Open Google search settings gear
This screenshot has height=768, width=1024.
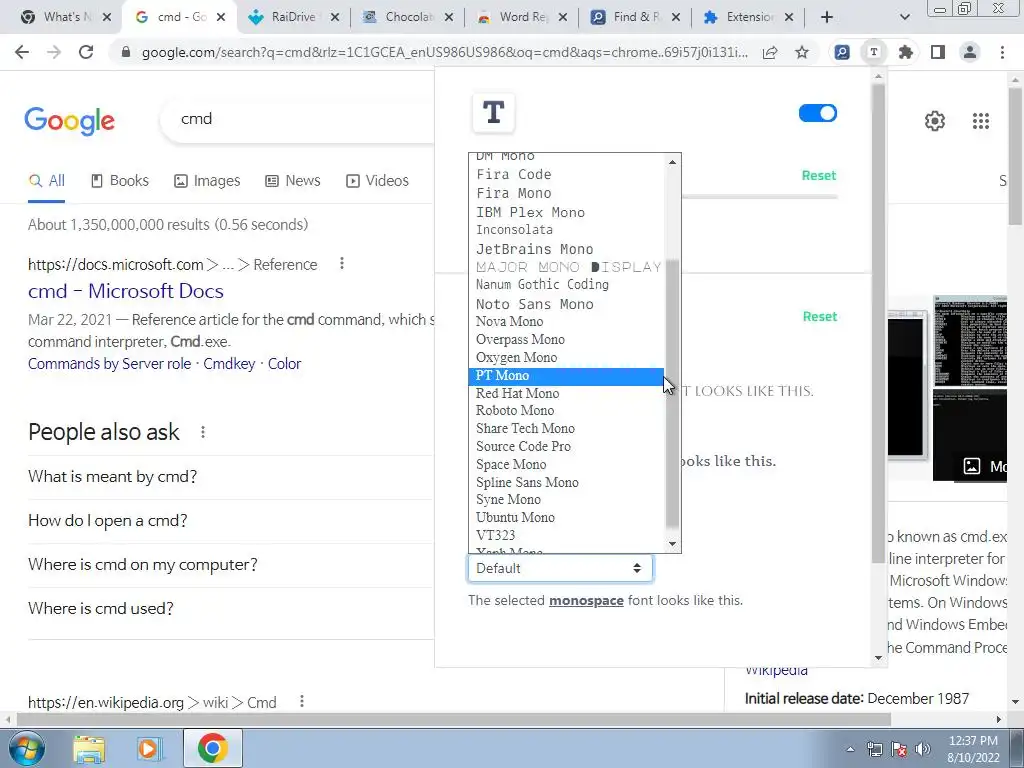pyautogui.click(x=935, y=121)
